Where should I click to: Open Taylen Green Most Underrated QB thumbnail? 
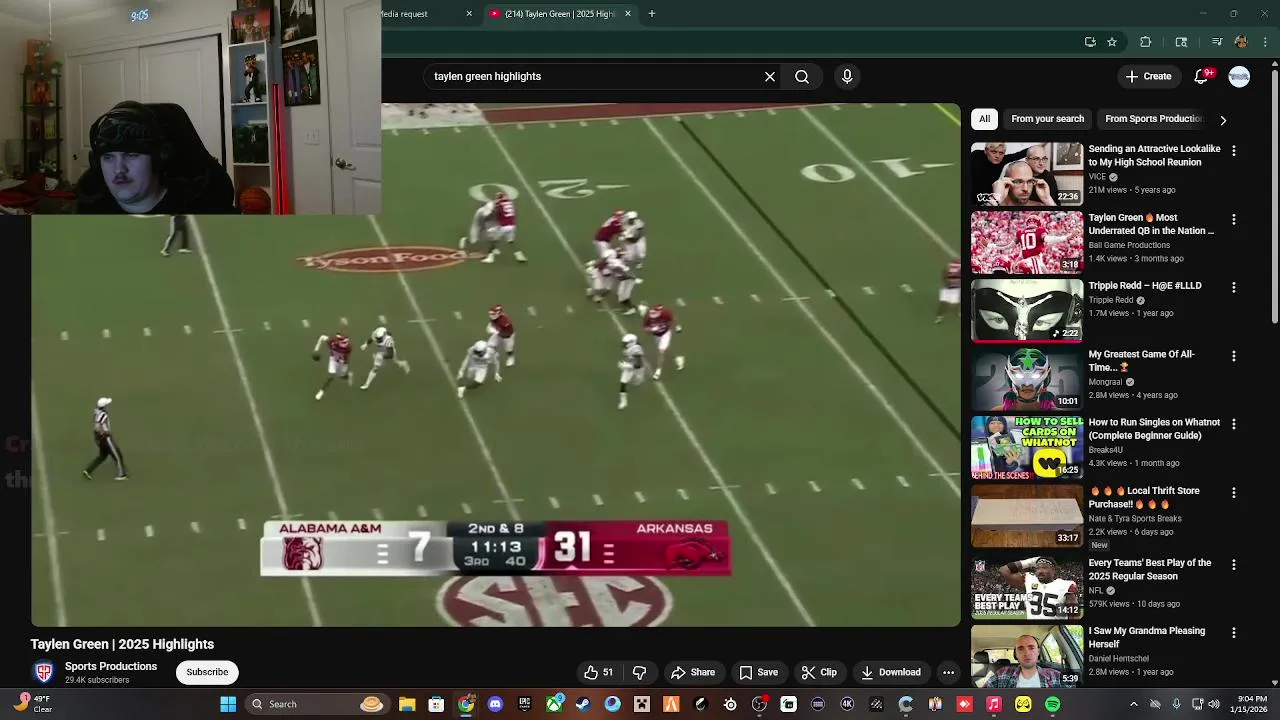[x=1027, y=242]
